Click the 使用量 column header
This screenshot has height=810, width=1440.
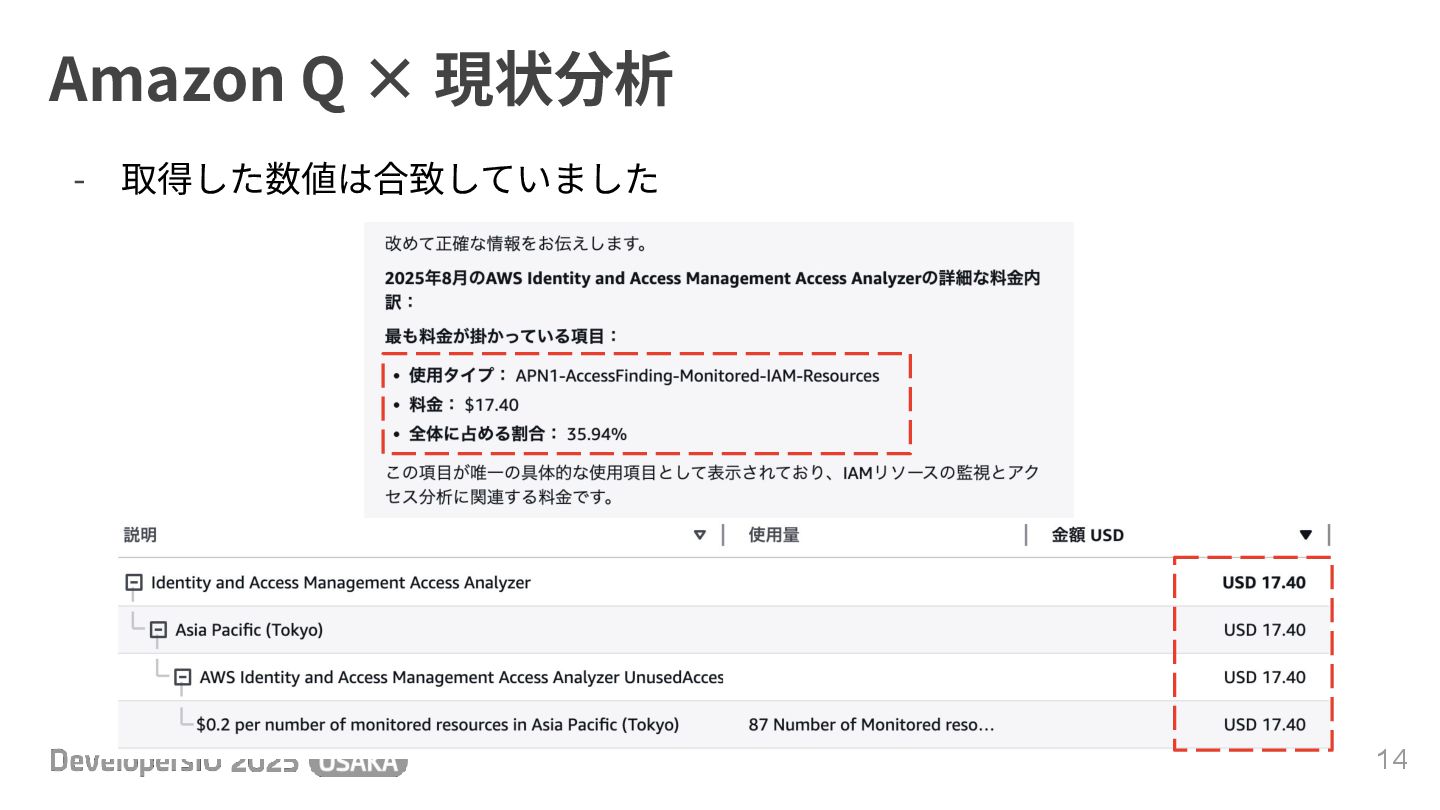click(774, 535)
